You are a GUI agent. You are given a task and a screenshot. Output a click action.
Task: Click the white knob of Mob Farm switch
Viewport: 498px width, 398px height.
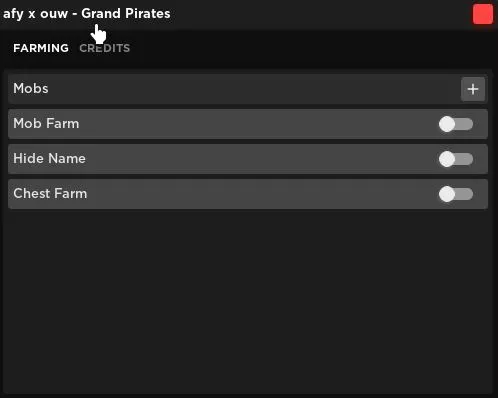447,124
